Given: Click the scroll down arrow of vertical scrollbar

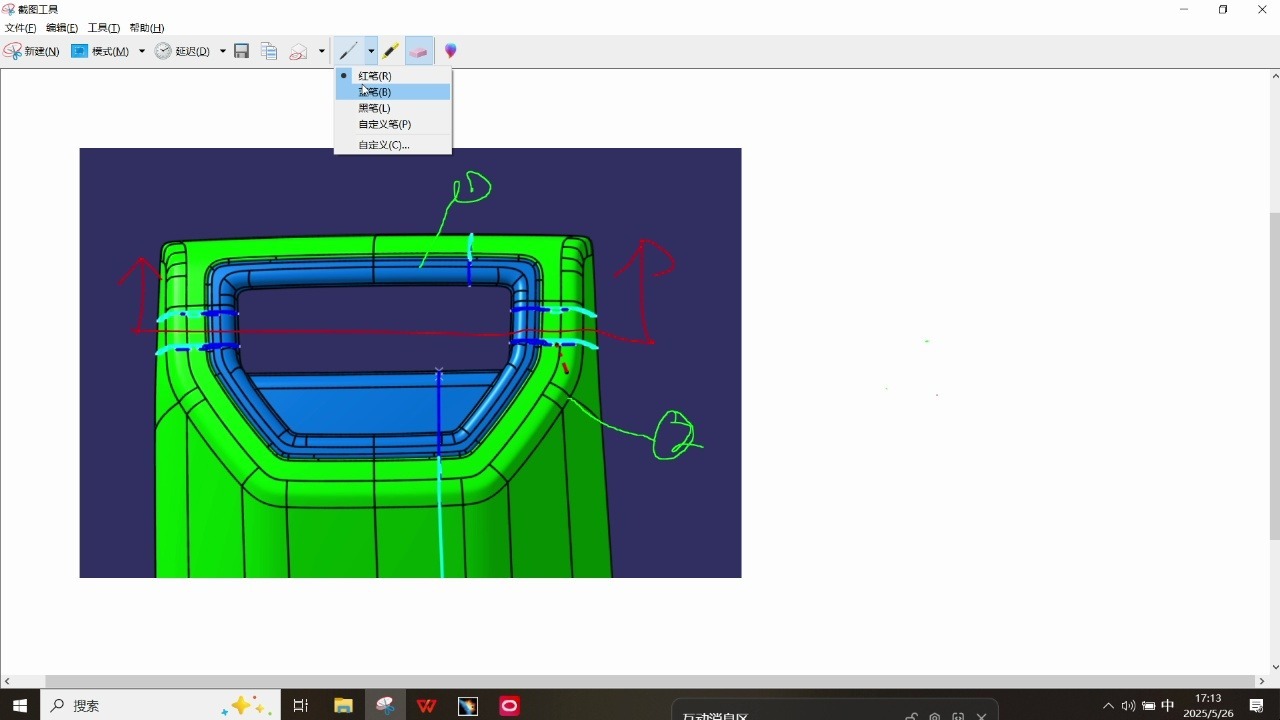Looking at the screenshot, I should tap(1274, 667).
